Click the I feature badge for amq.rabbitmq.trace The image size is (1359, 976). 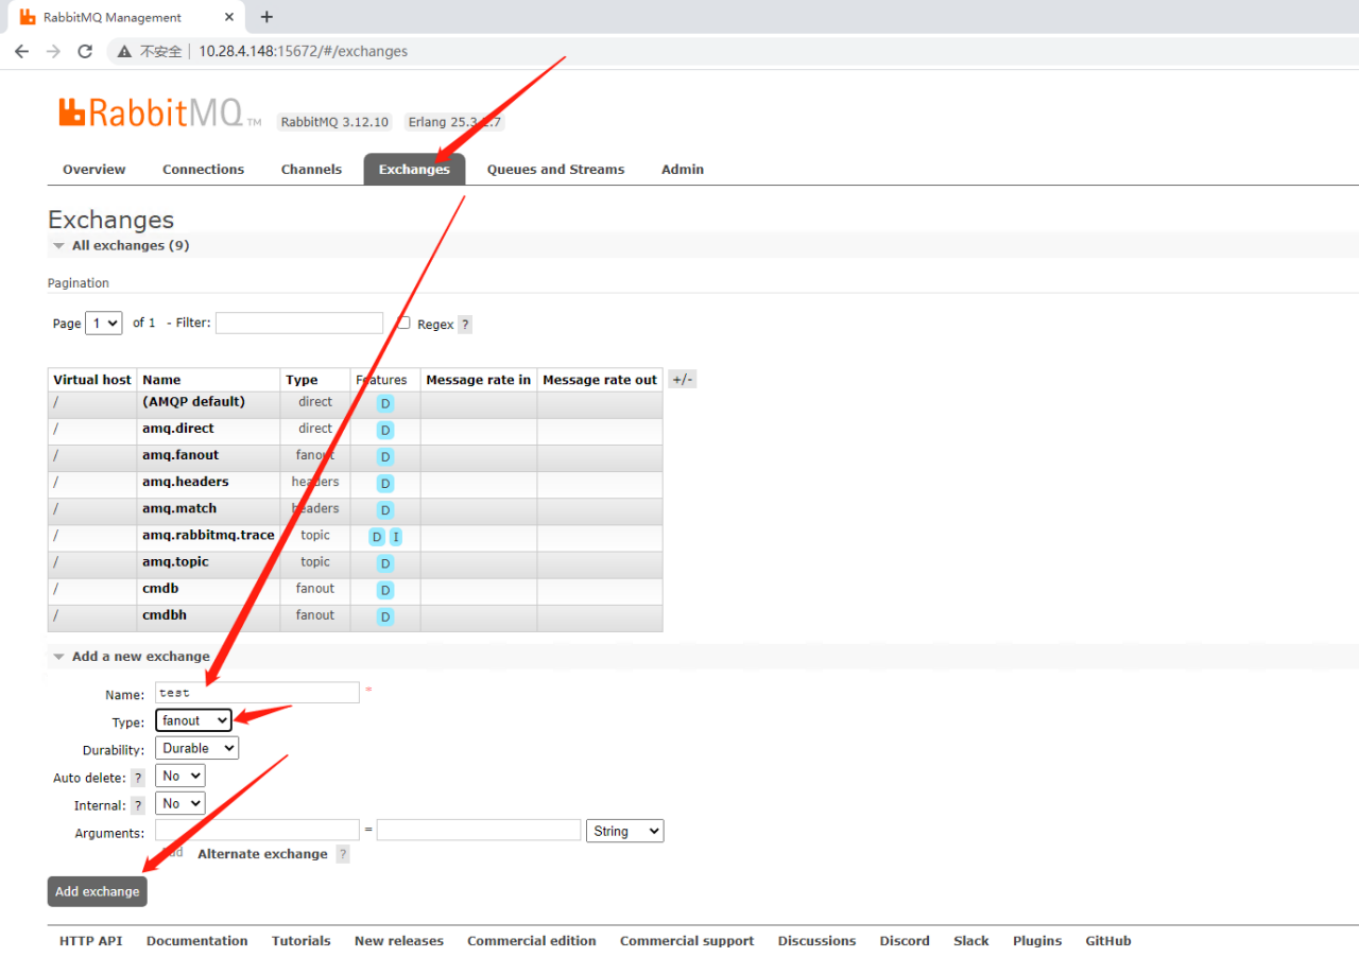(x=396, y=537)
